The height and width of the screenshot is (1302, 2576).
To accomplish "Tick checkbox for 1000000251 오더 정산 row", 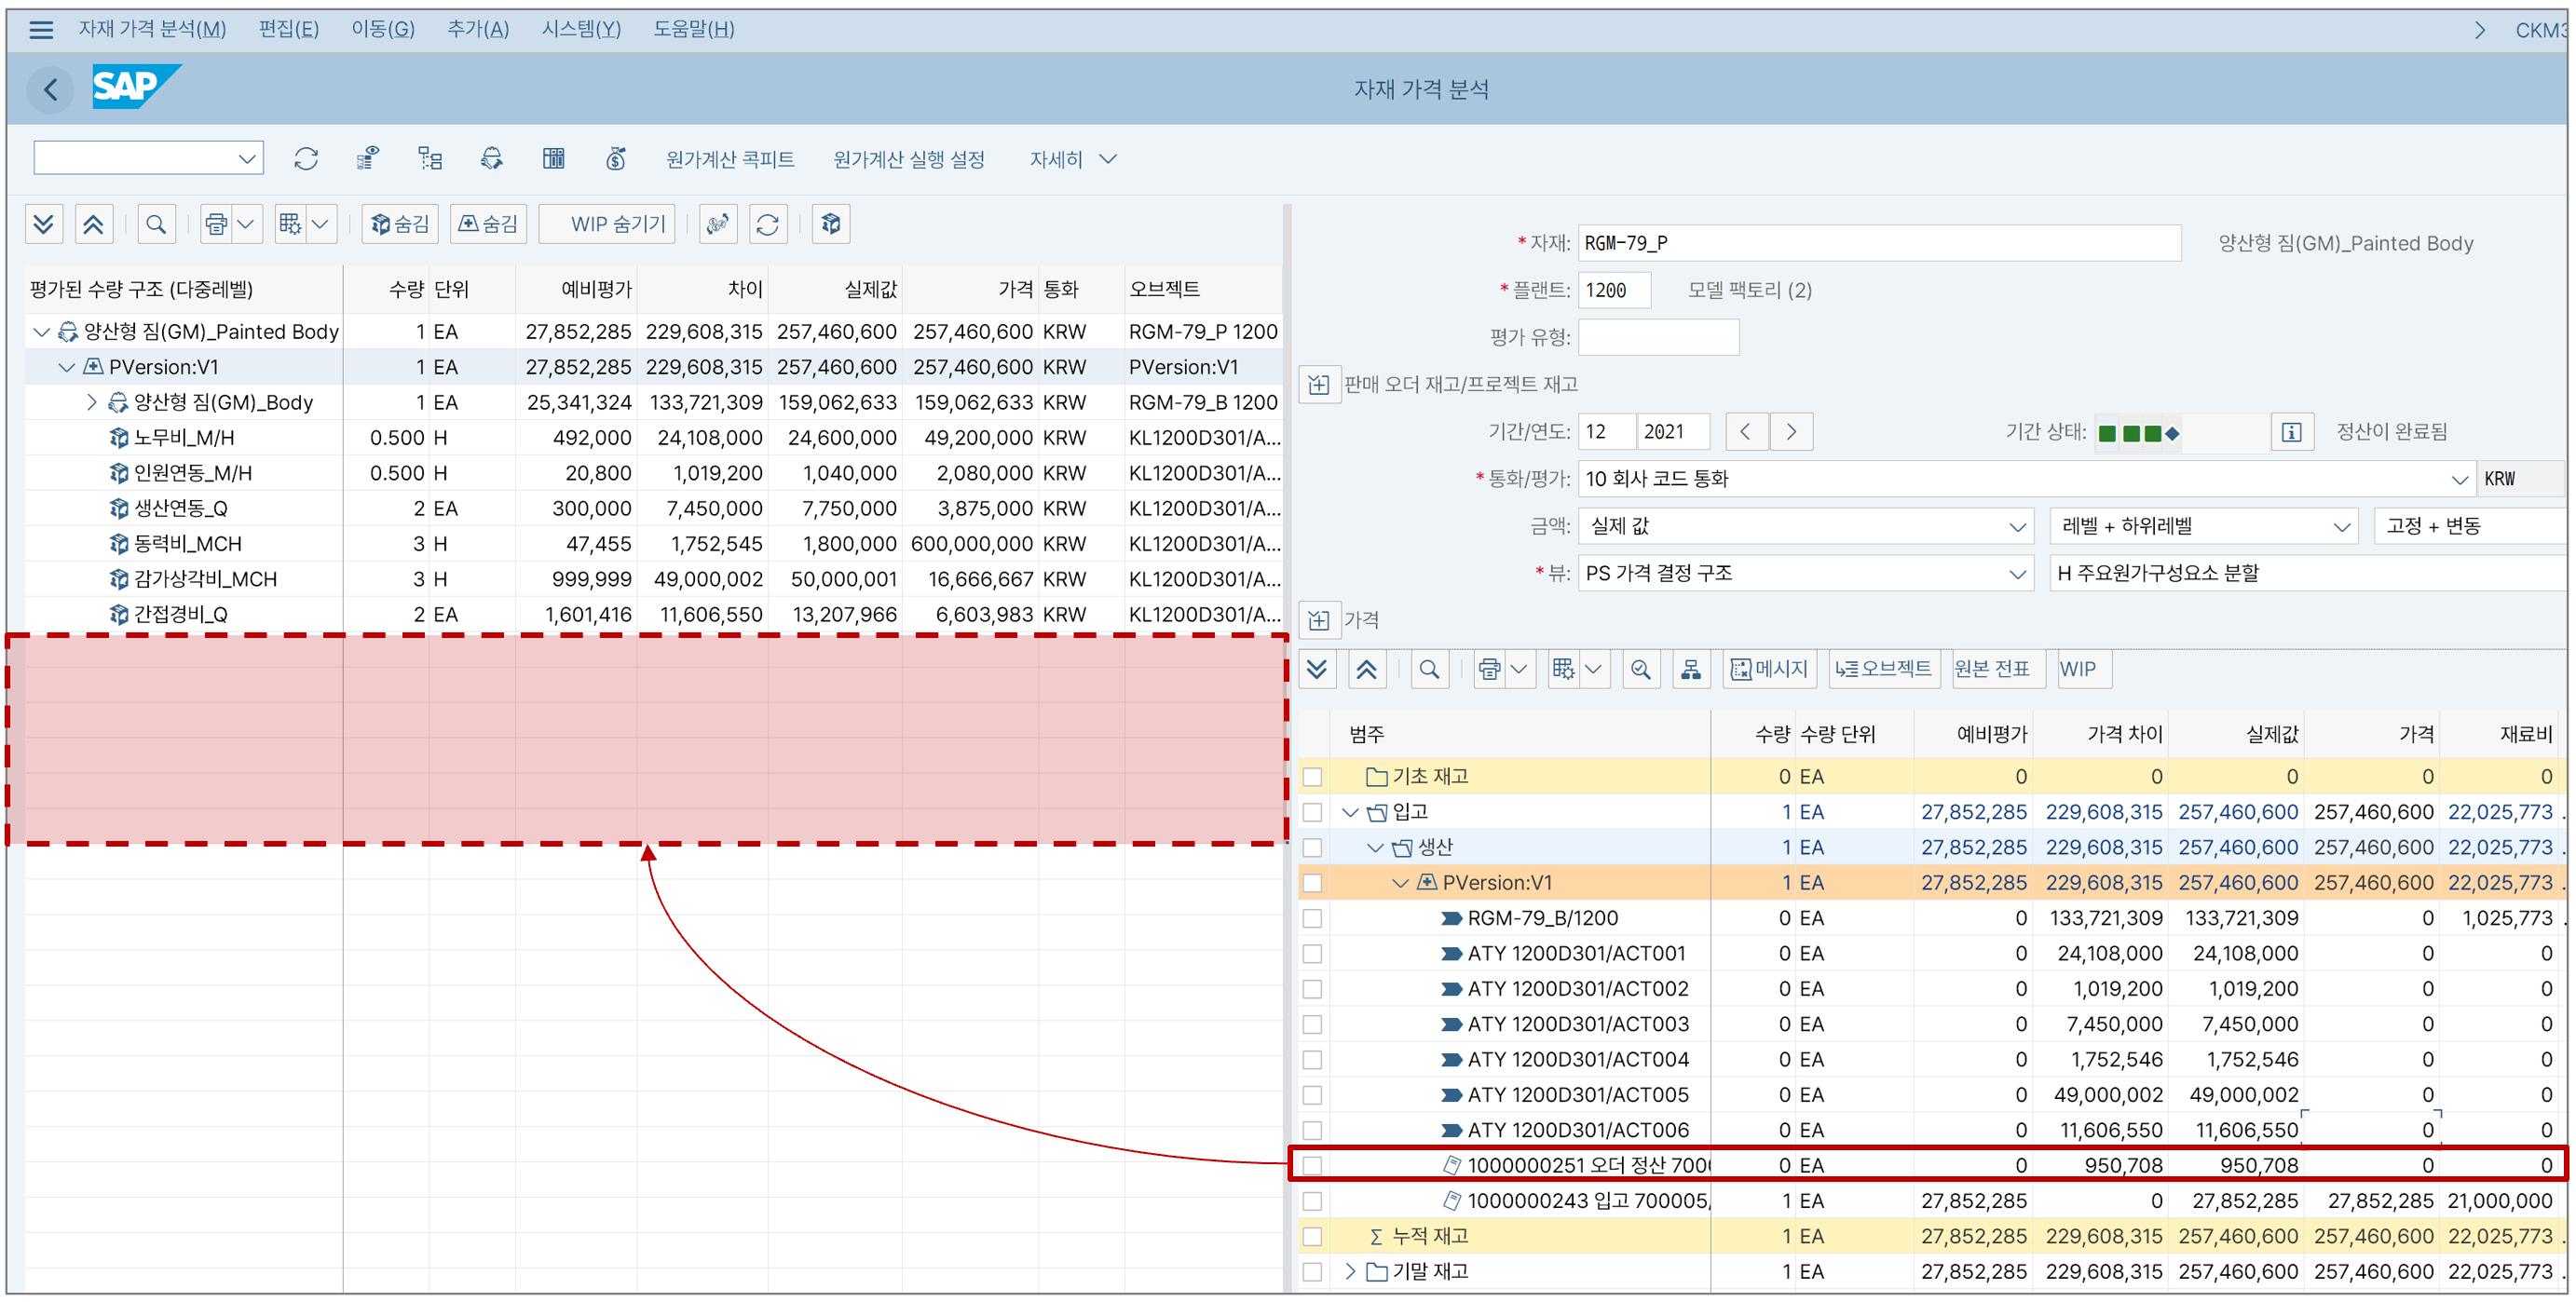I will click(1313, 1166).
